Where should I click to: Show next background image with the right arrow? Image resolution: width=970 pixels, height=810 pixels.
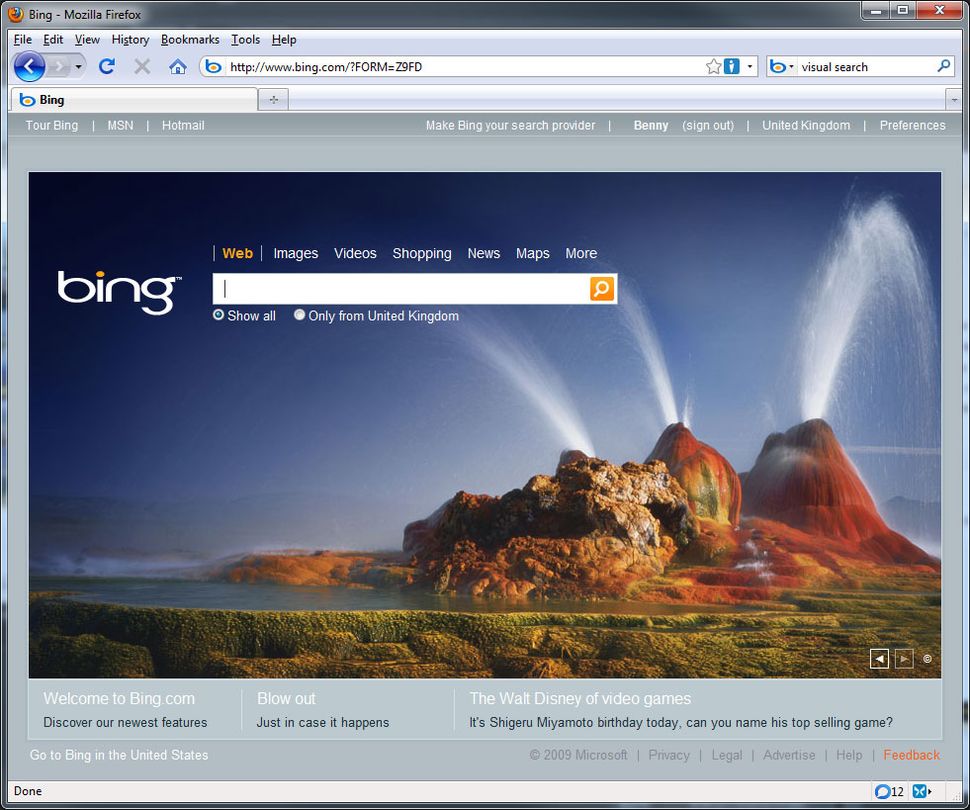click(904, 658)
